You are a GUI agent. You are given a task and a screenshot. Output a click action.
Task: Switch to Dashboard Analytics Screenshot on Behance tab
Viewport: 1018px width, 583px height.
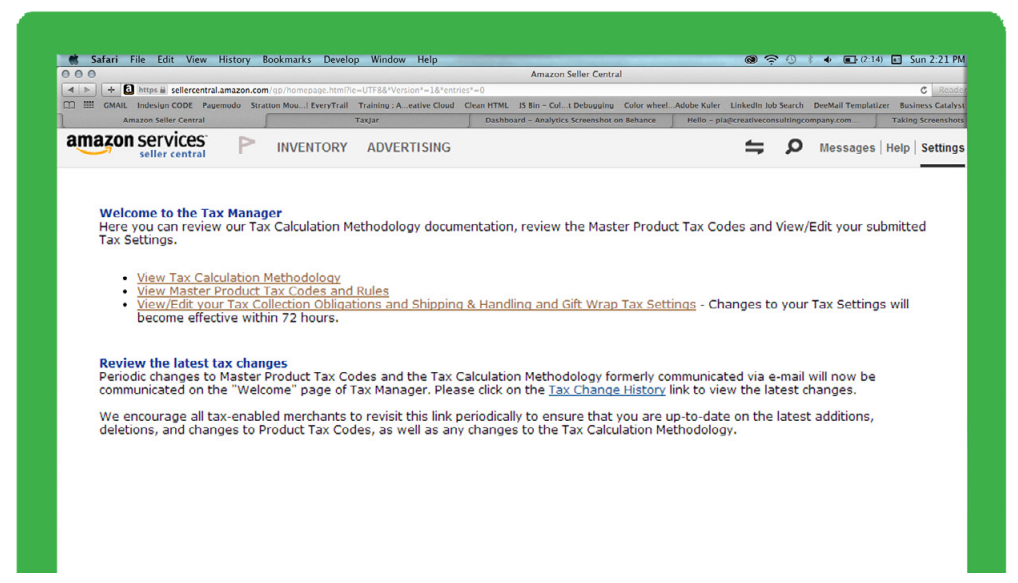click(570, 120)
